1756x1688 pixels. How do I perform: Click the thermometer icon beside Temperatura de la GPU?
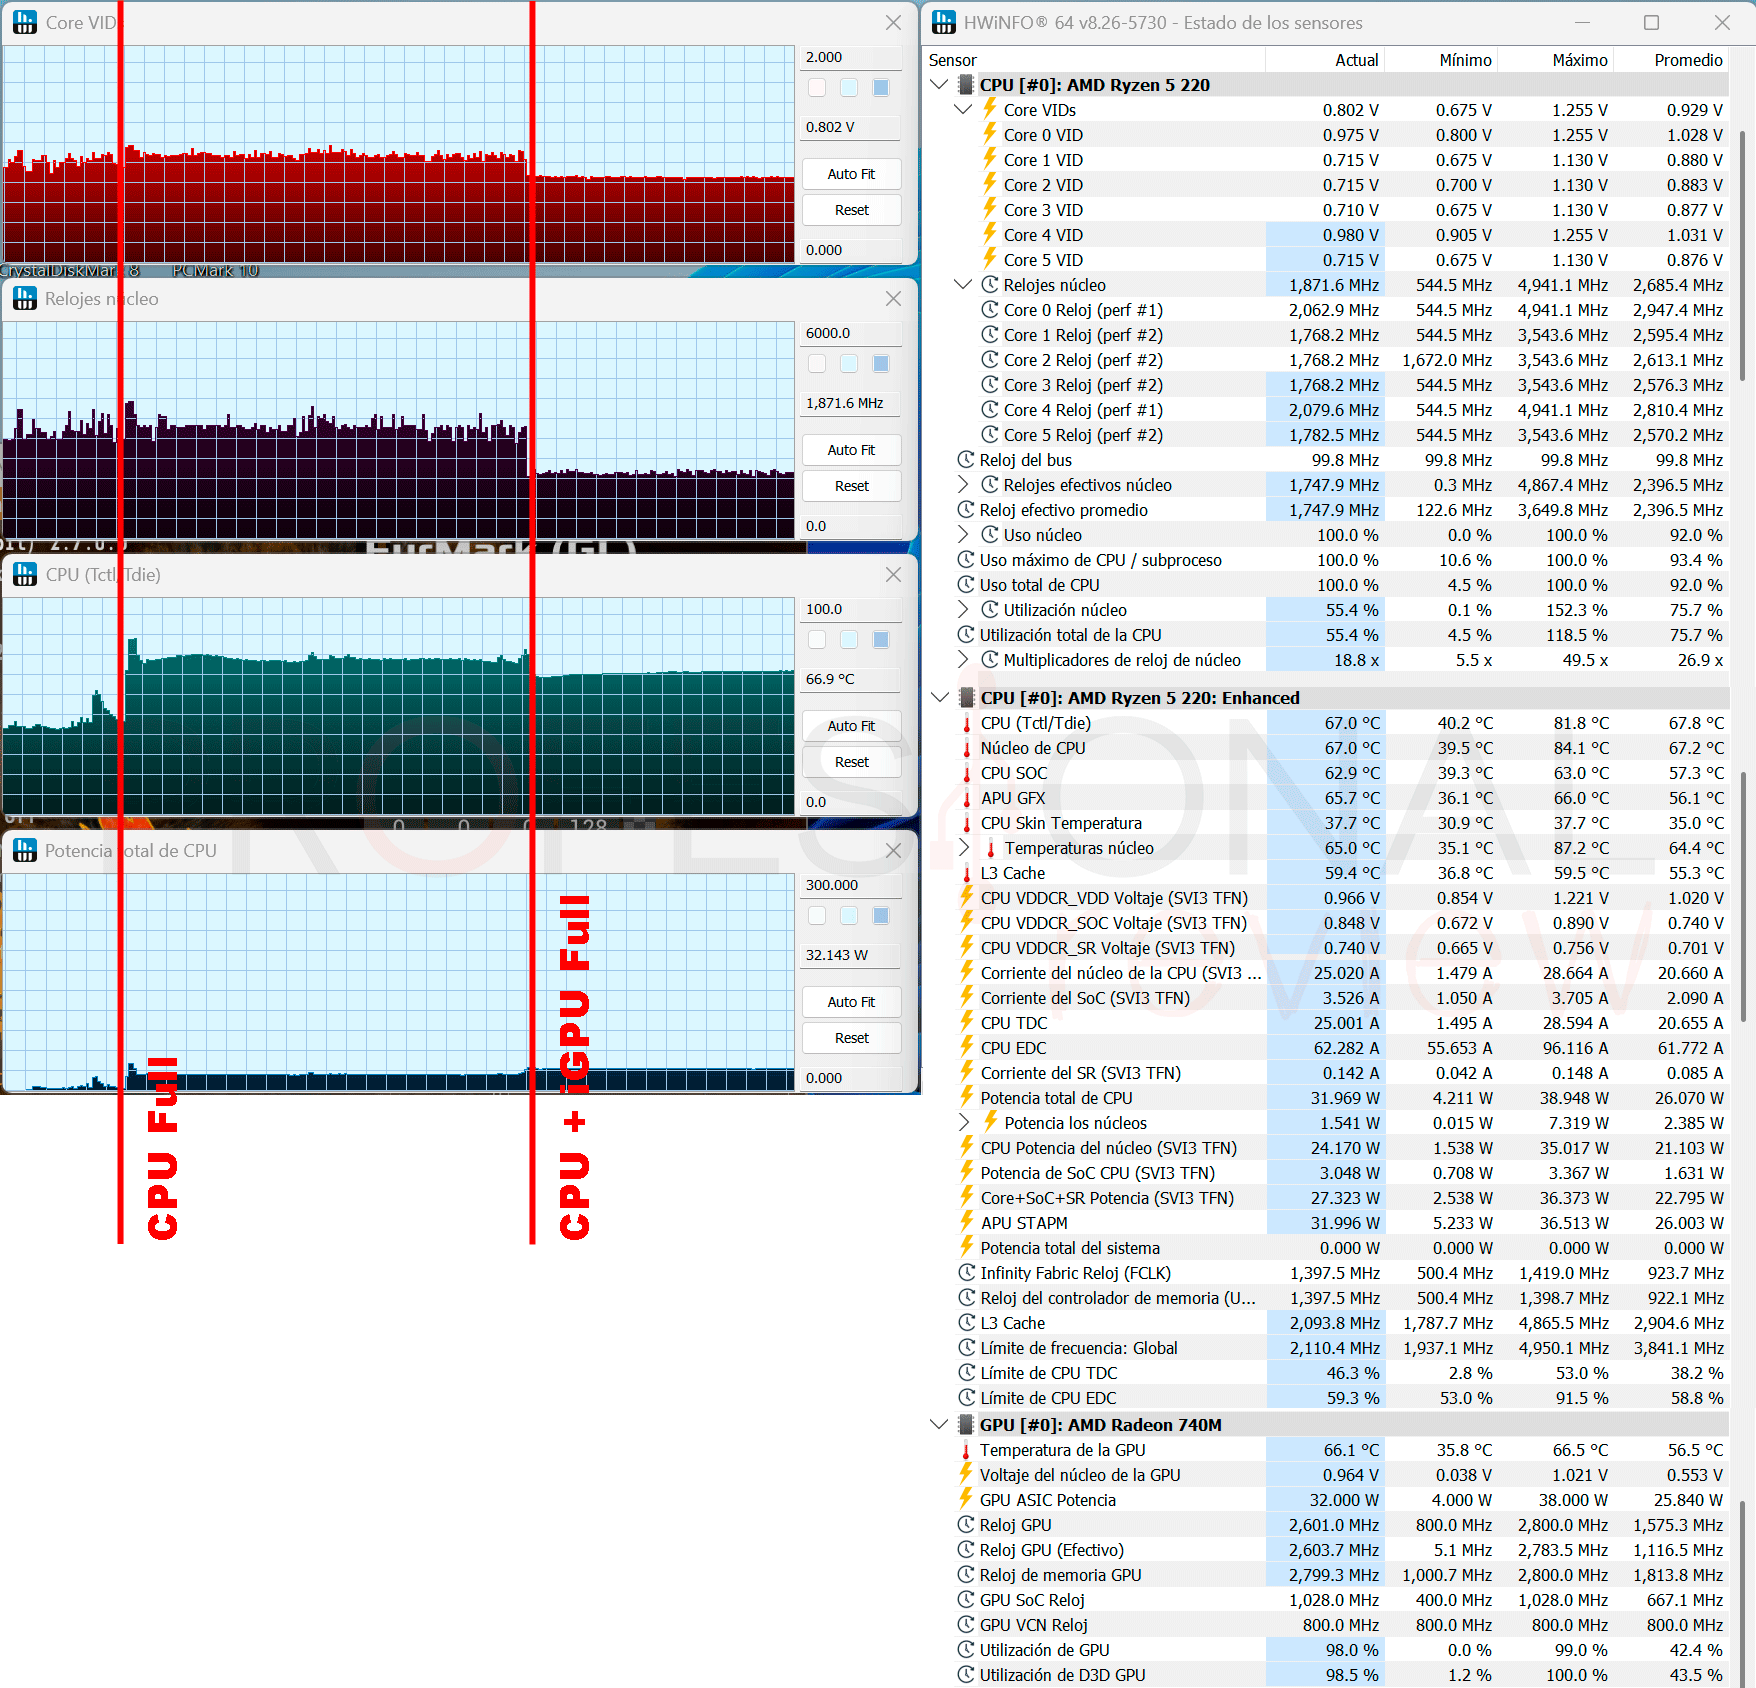point(966,1450)
